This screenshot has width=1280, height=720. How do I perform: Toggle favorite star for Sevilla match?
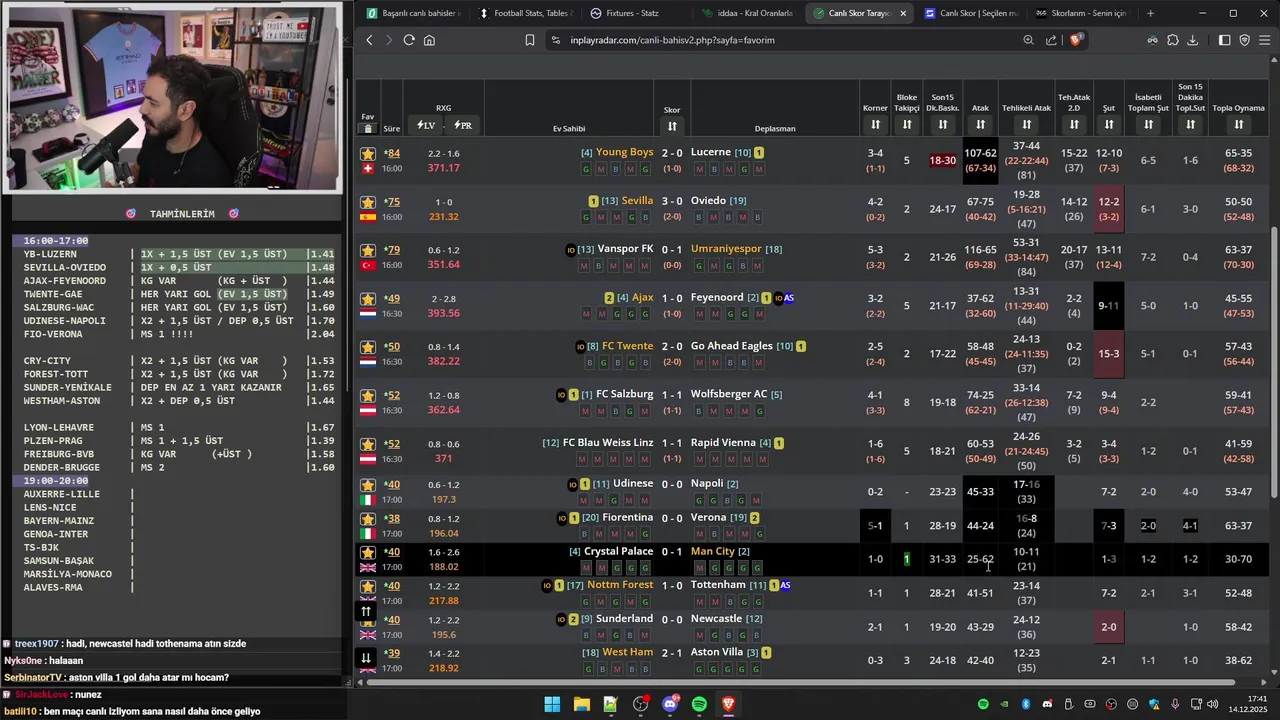pyautogui.click(x=368, y=202)
